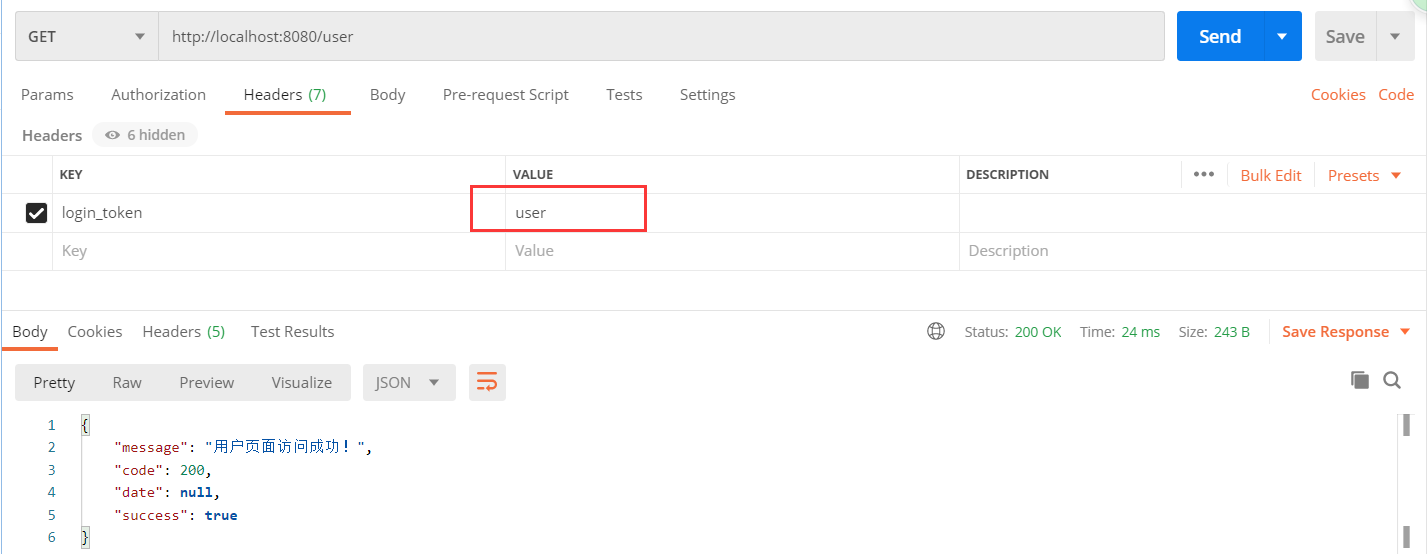Screen dimensions: 1427x554
Task: Show the 6 hidden headers
Action: point(145,135)
